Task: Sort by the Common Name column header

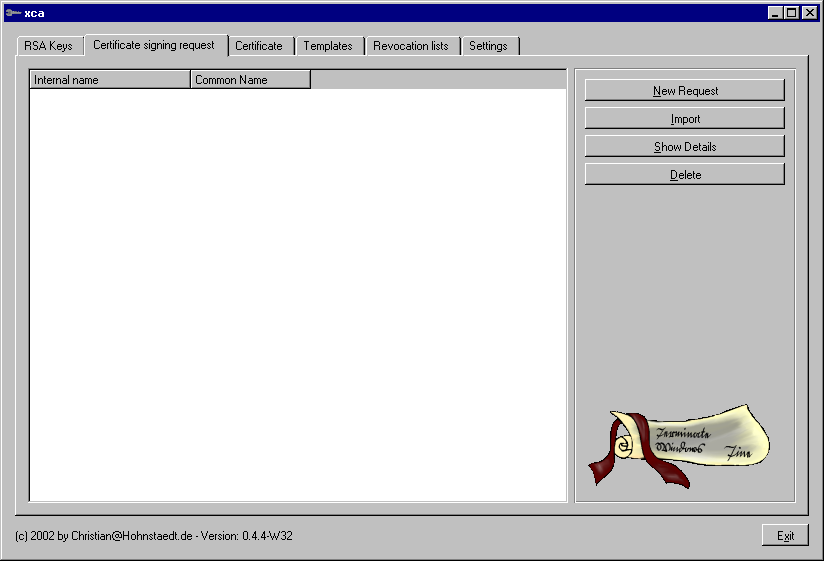Action: 250,80
